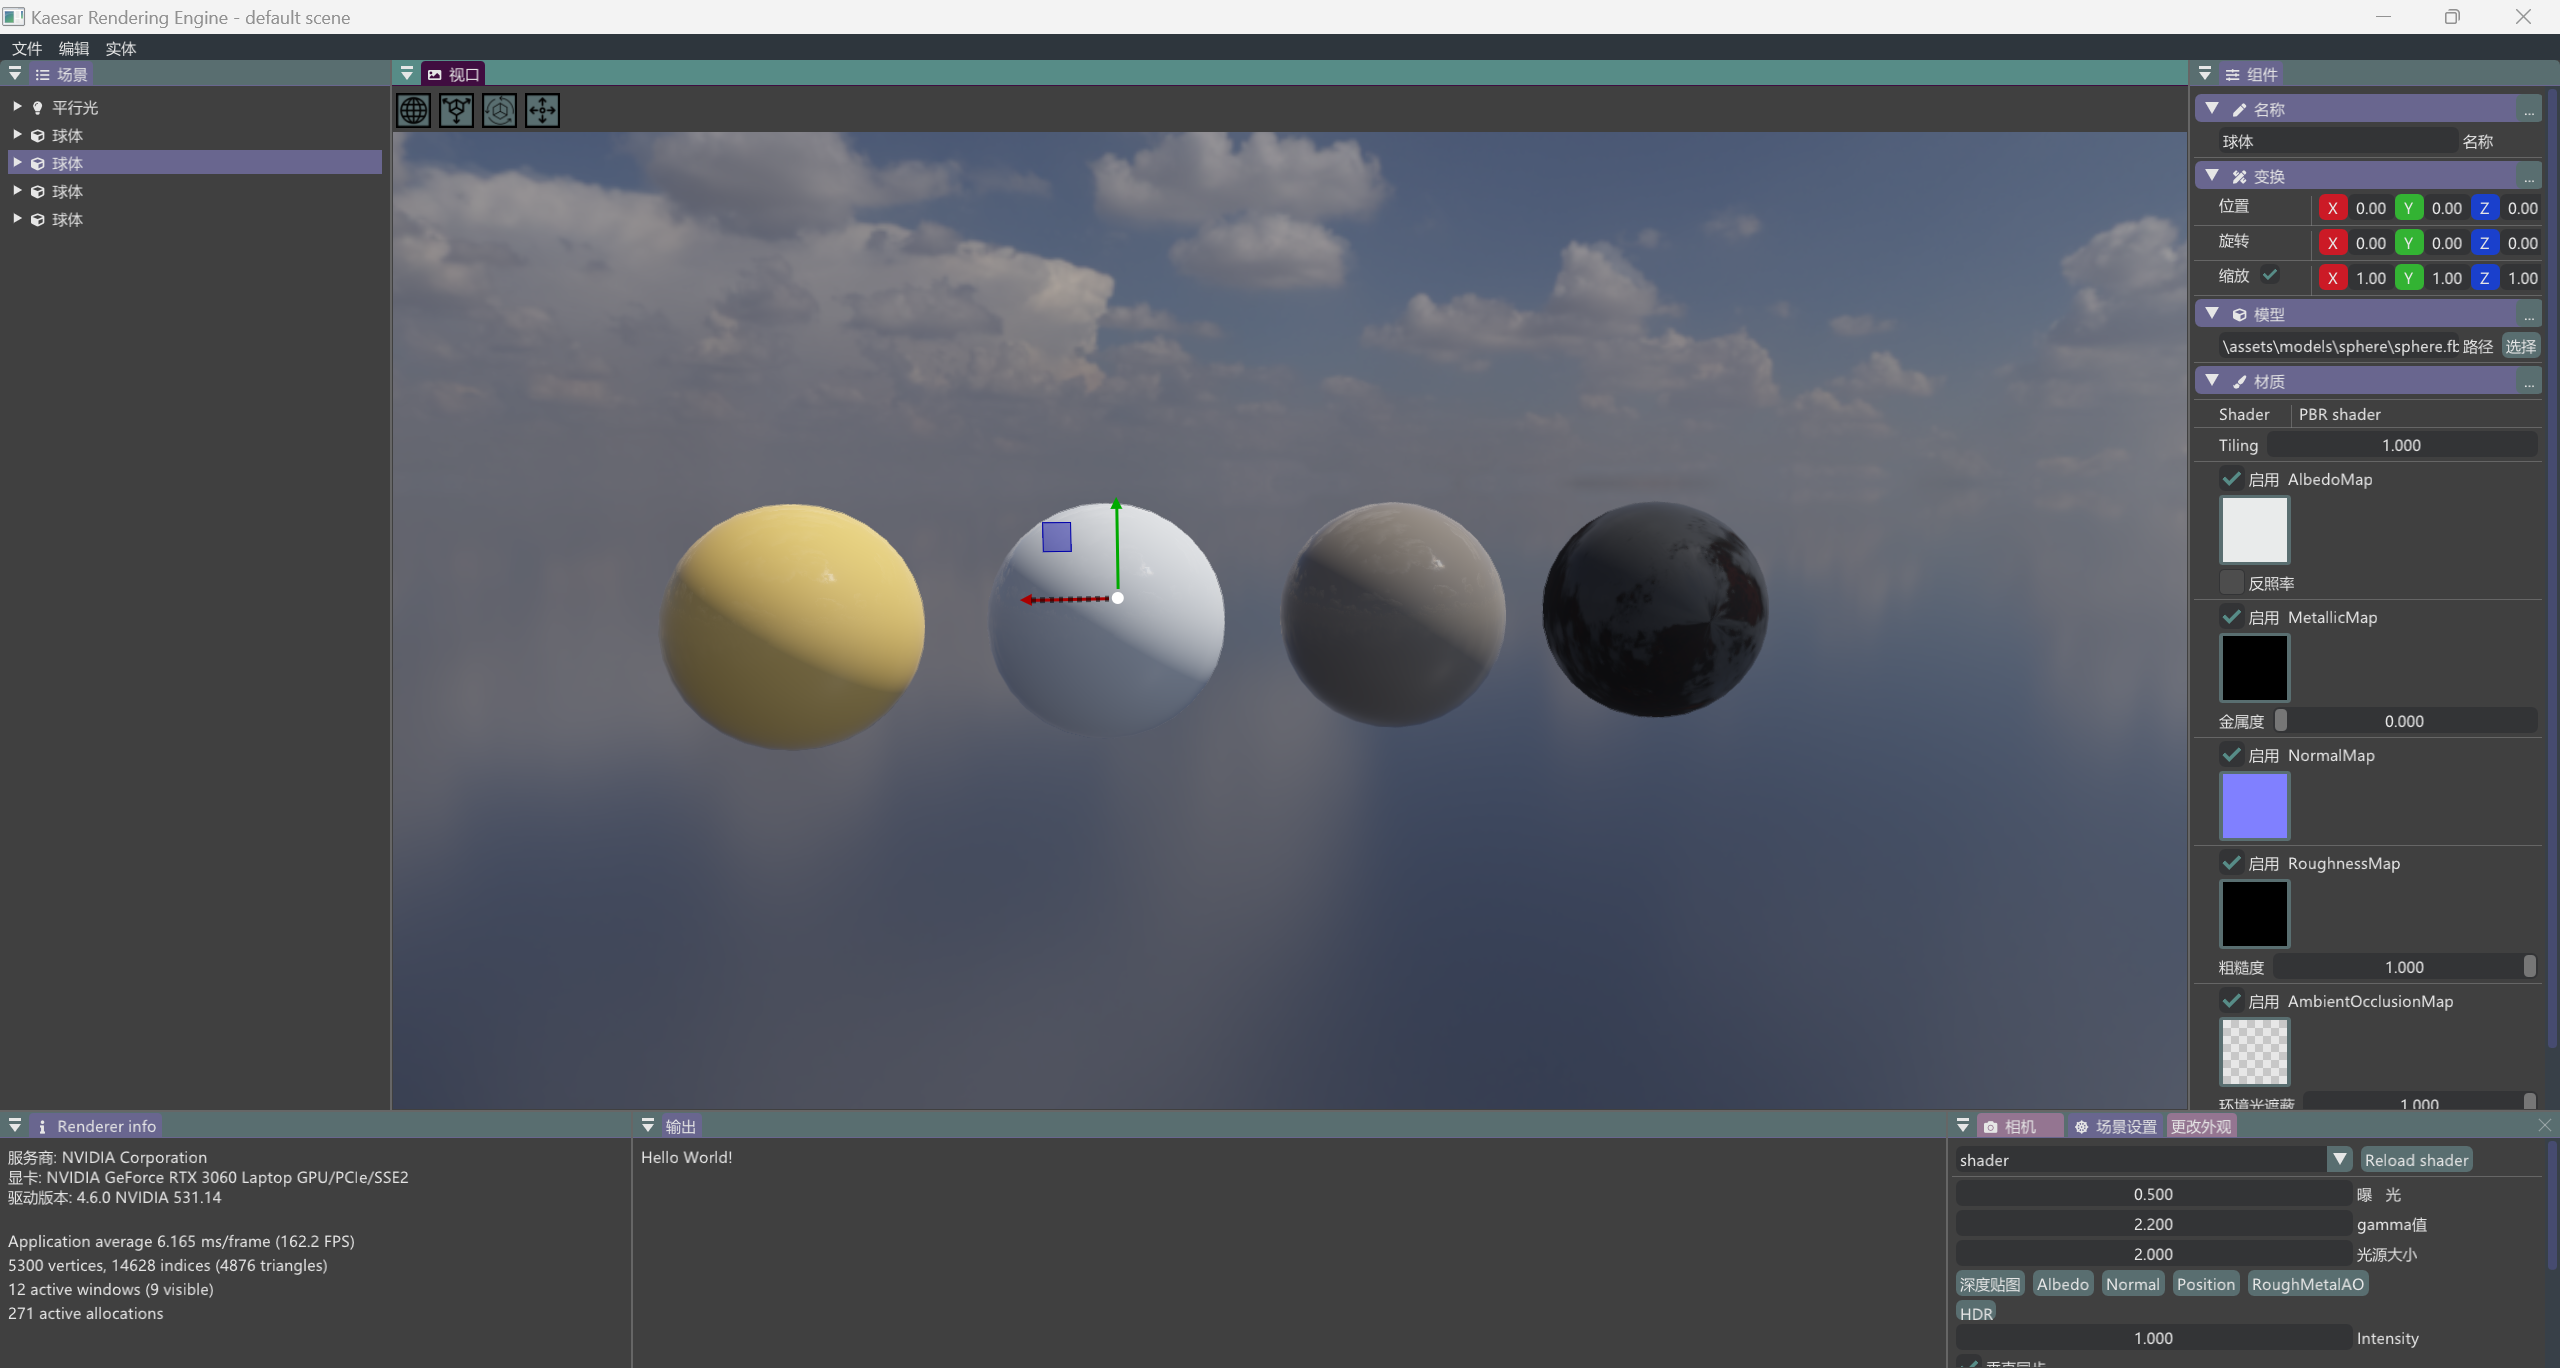
Task: Click the 名称 text field containing 球体
Action: [2336, 141]
